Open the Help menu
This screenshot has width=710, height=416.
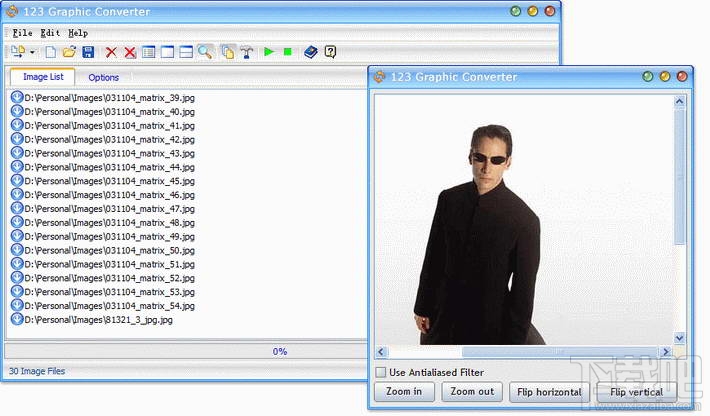coord(78,33)
